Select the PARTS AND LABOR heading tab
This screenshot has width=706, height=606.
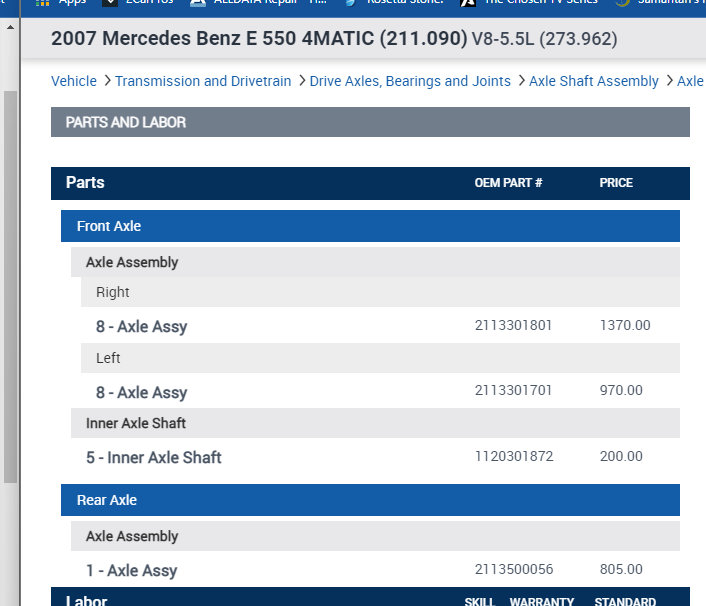click(126, 122)
